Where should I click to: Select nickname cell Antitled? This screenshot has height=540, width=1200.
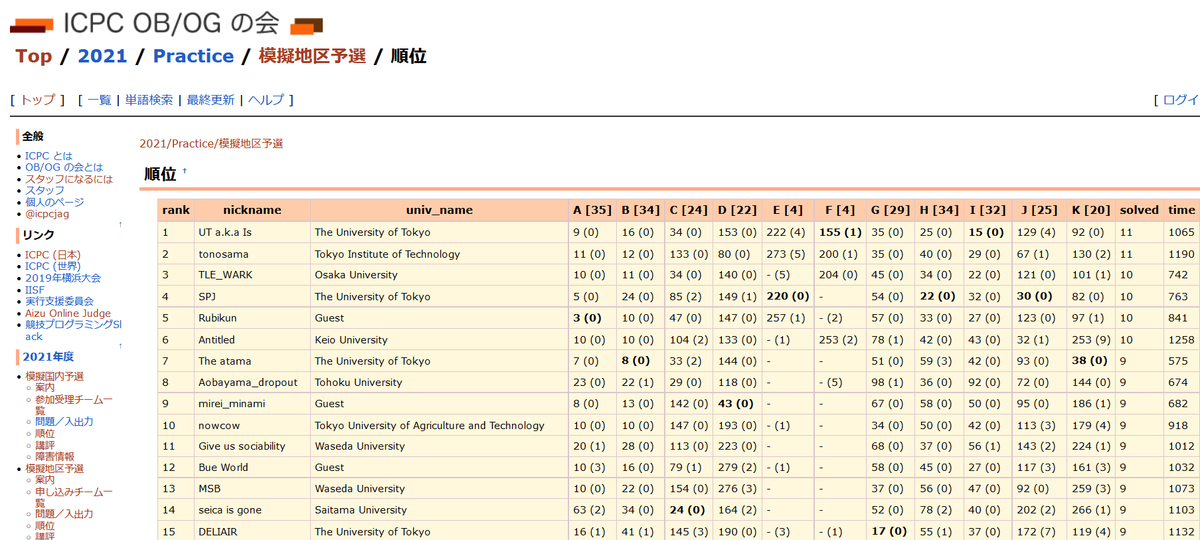pyautogui.click(x=252, y=340)
